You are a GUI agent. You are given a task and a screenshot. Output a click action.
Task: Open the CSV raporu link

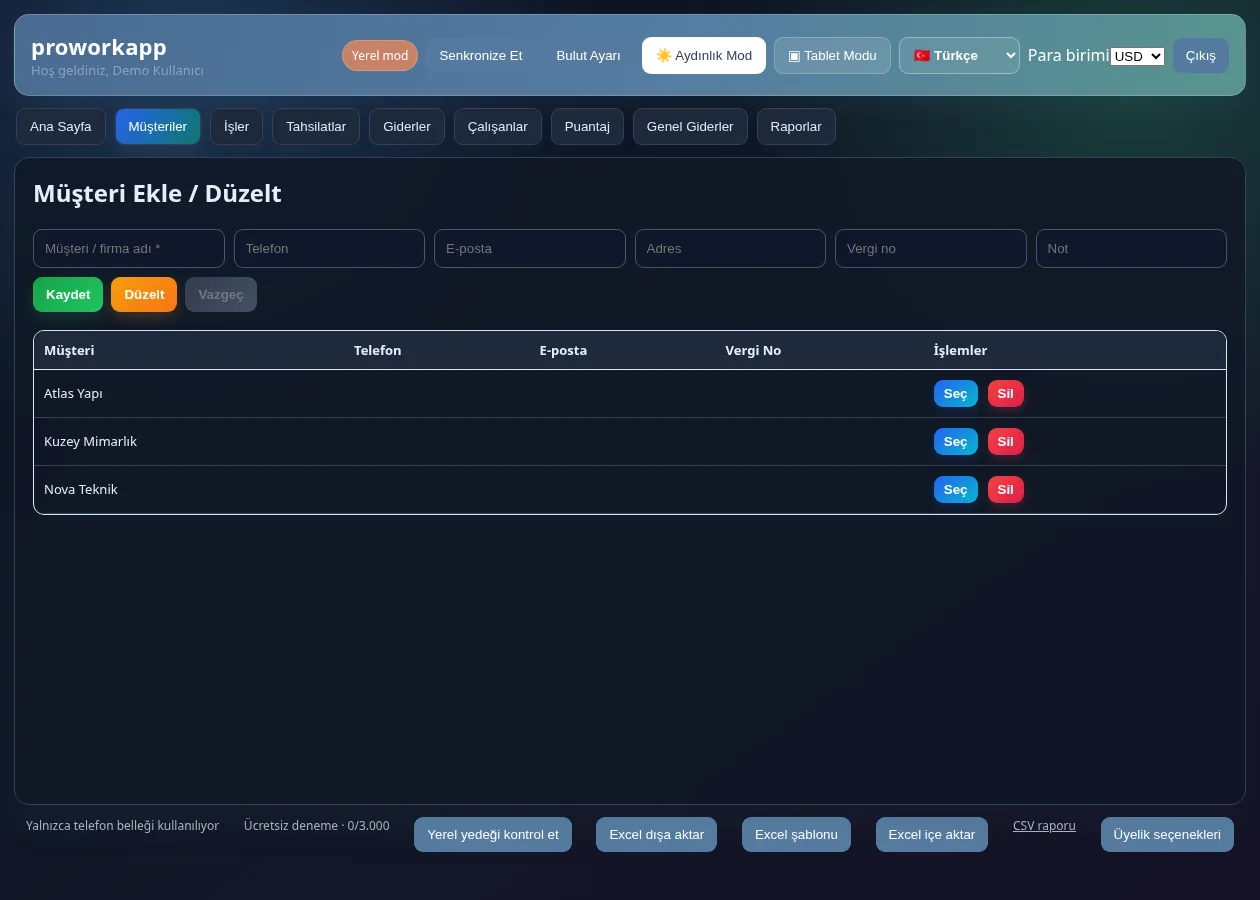pos(1044,826)
